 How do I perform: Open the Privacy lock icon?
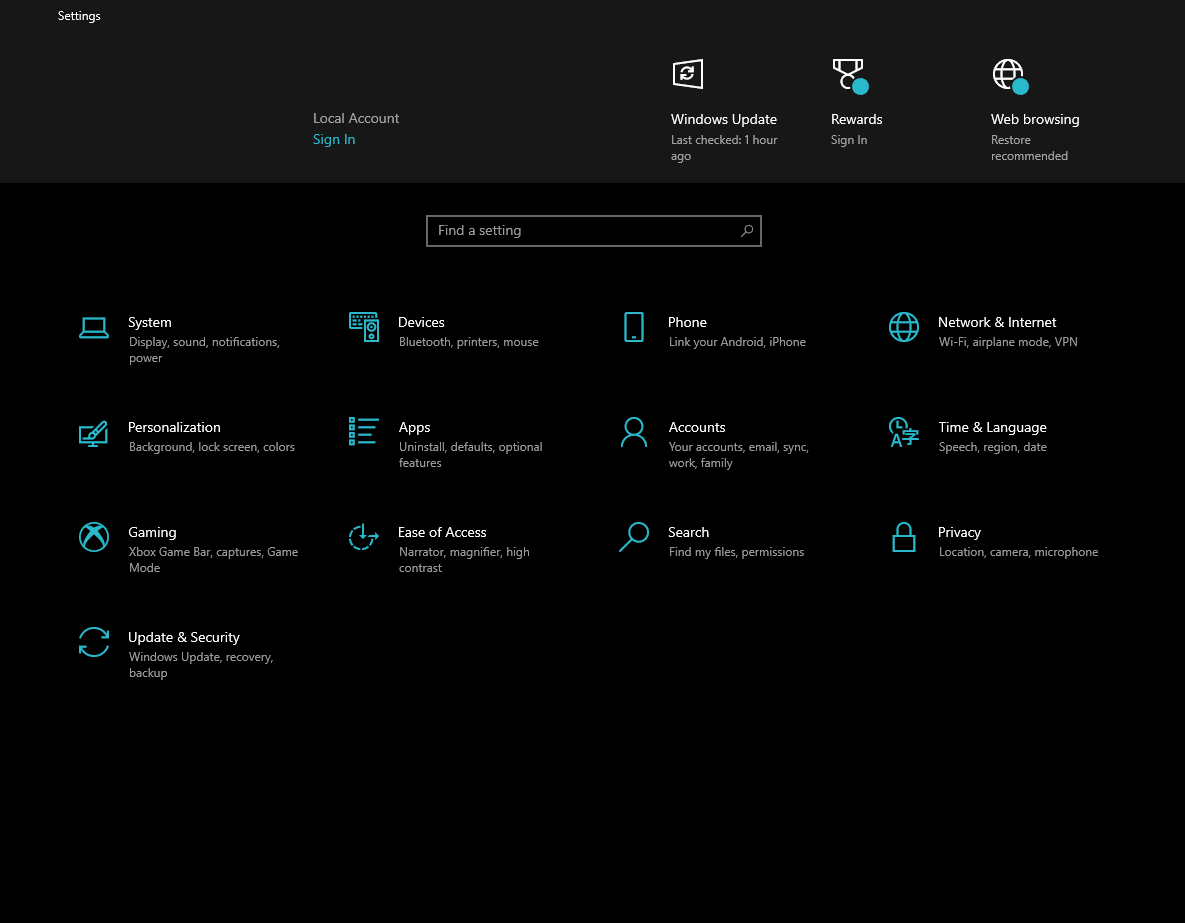click(903, 537)
